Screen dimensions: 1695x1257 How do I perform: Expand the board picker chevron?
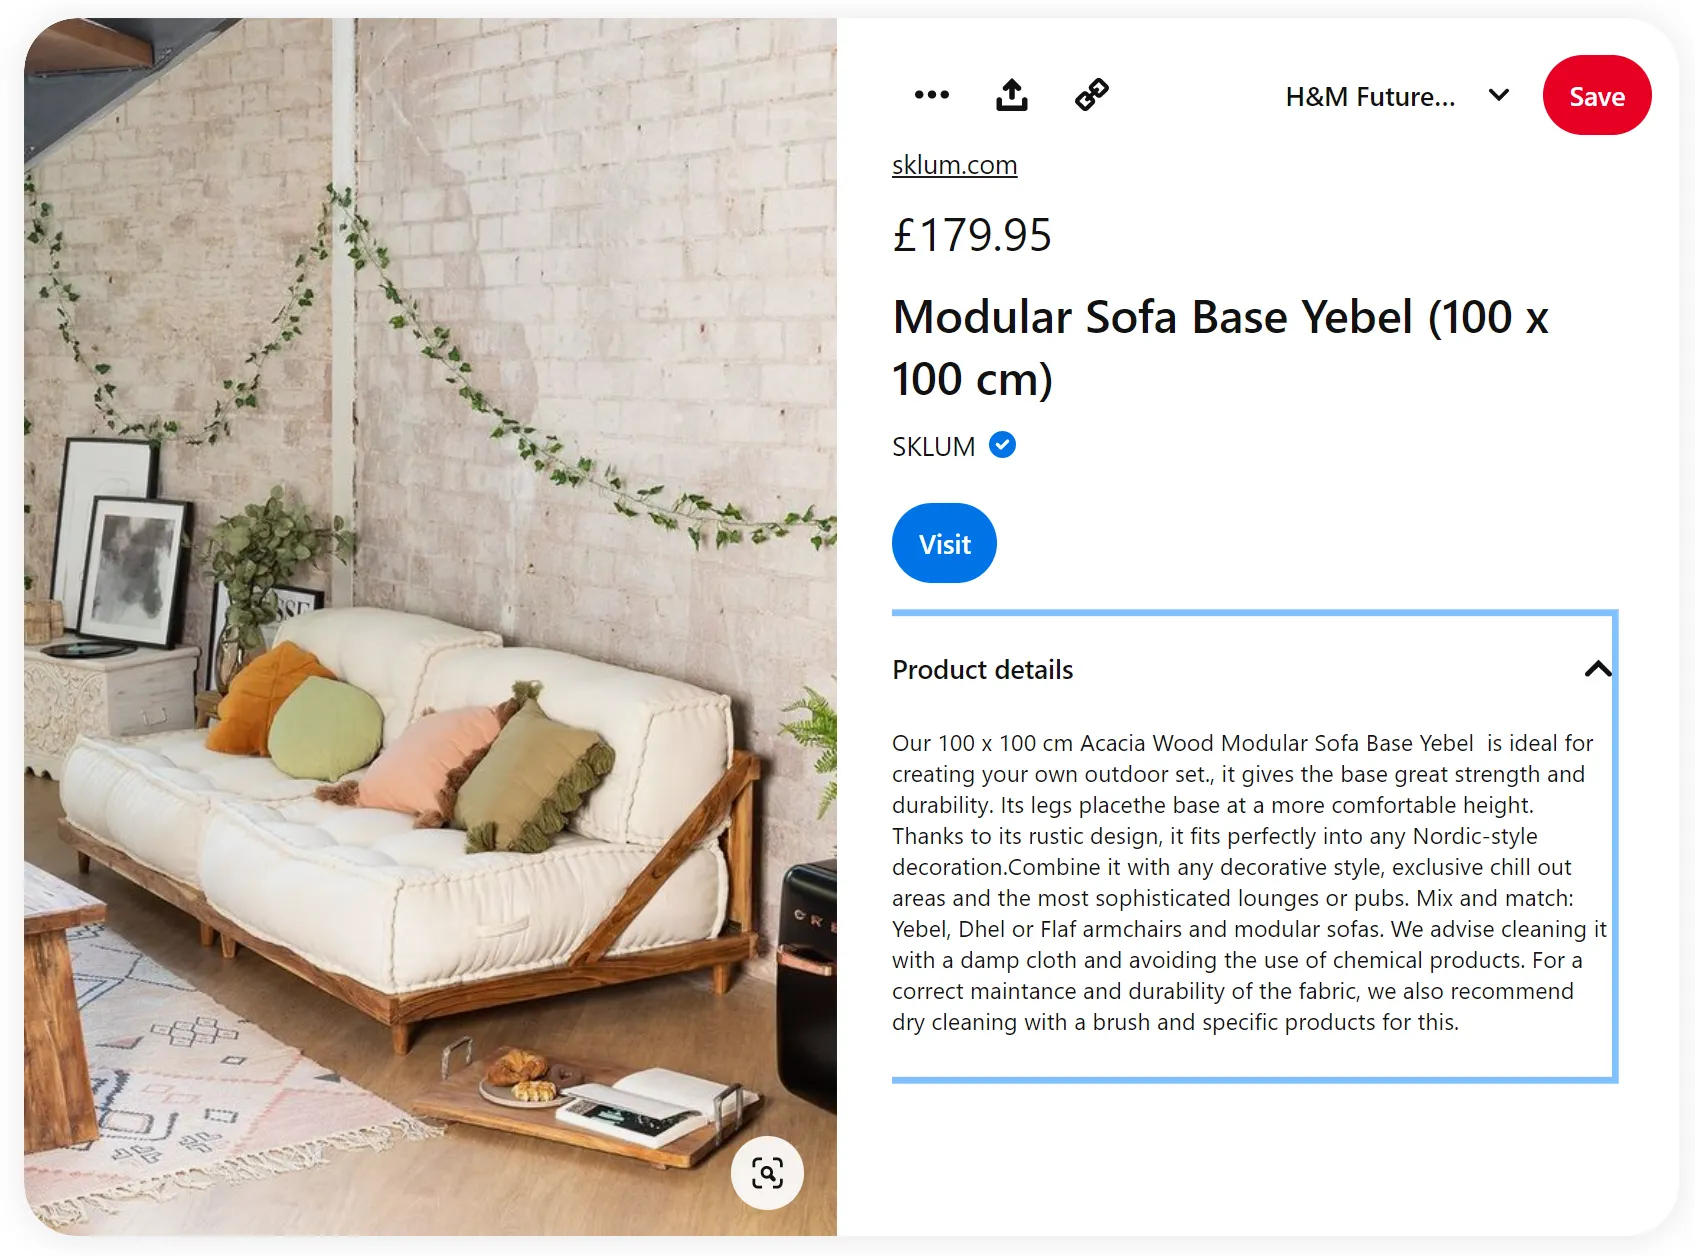click(x=1498, y=95)
